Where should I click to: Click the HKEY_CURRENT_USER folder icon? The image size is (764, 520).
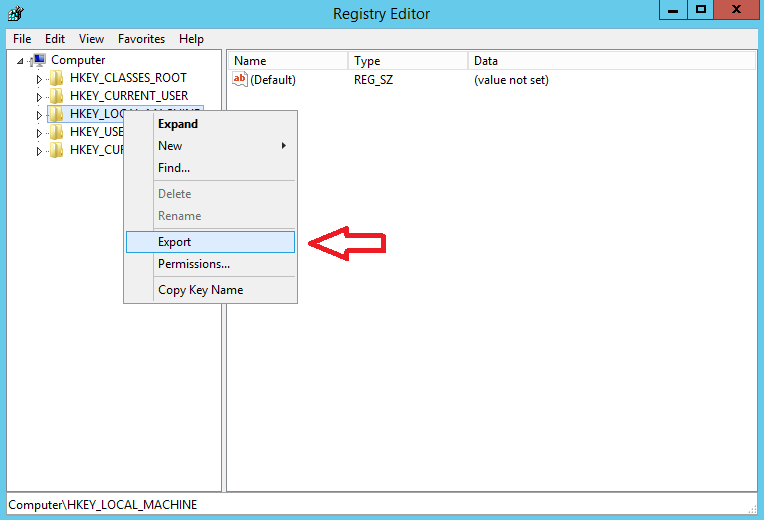[58, 96]
